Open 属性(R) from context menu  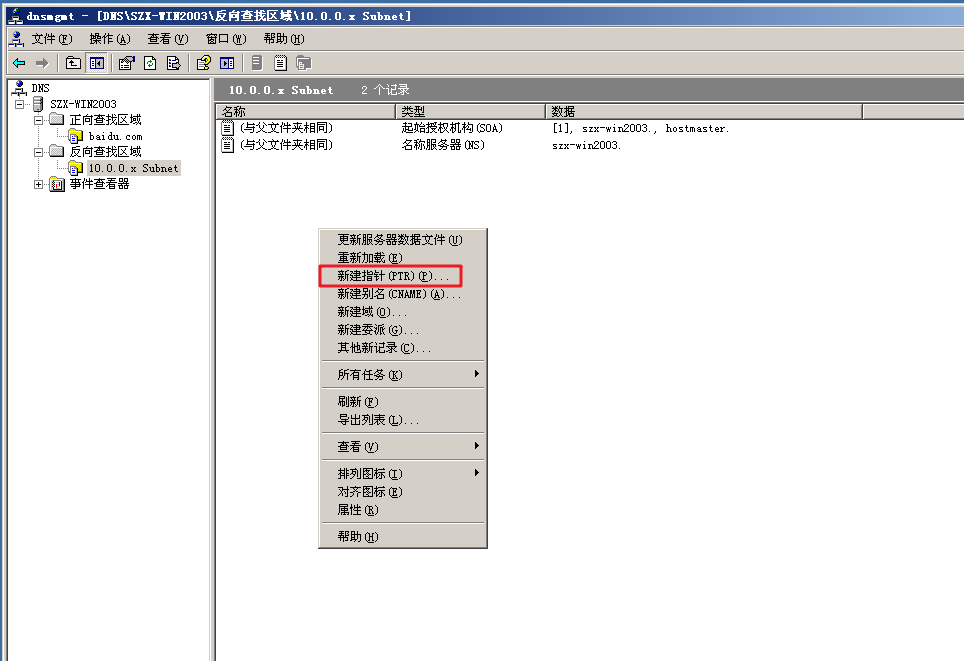click(x=403, y=509)
